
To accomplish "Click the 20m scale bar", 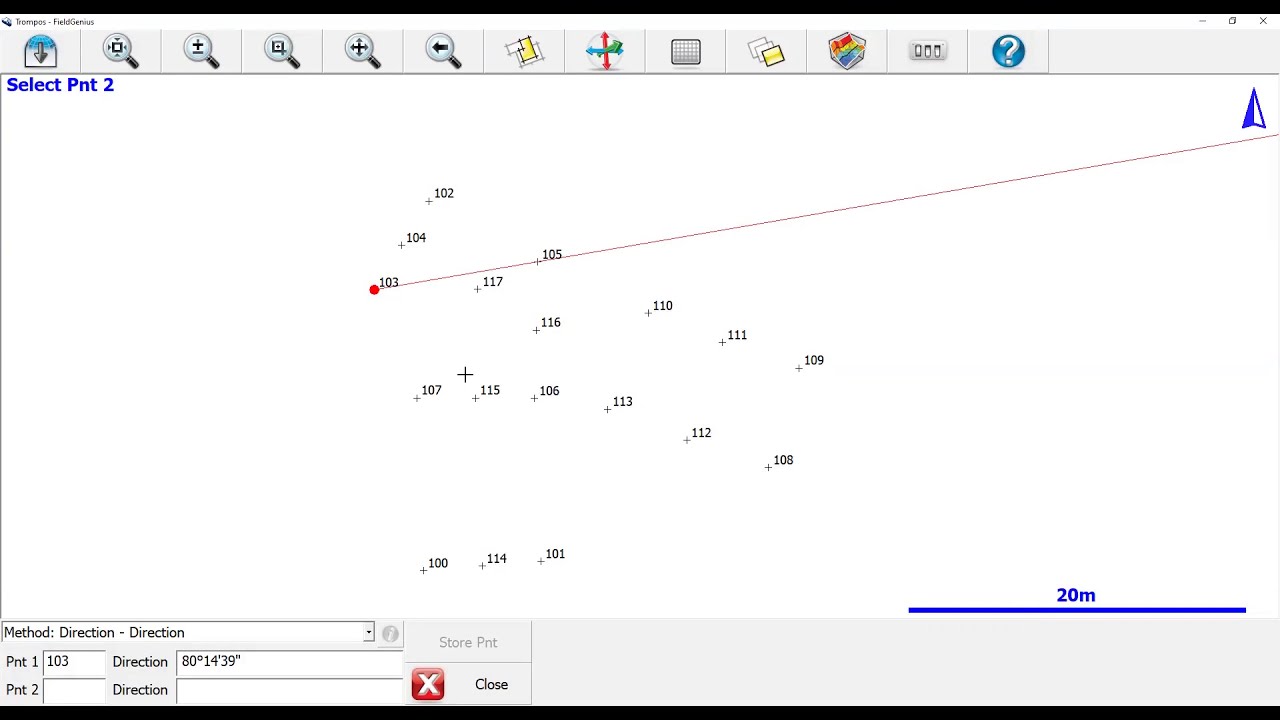I will pyautogui.click(x=1077, y=609).
